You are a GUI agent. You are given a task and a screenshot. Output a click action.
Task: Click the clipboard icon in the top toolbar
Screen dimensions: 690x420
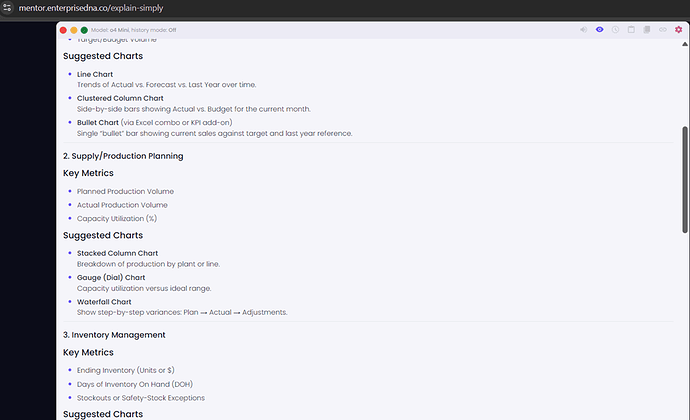631,30
